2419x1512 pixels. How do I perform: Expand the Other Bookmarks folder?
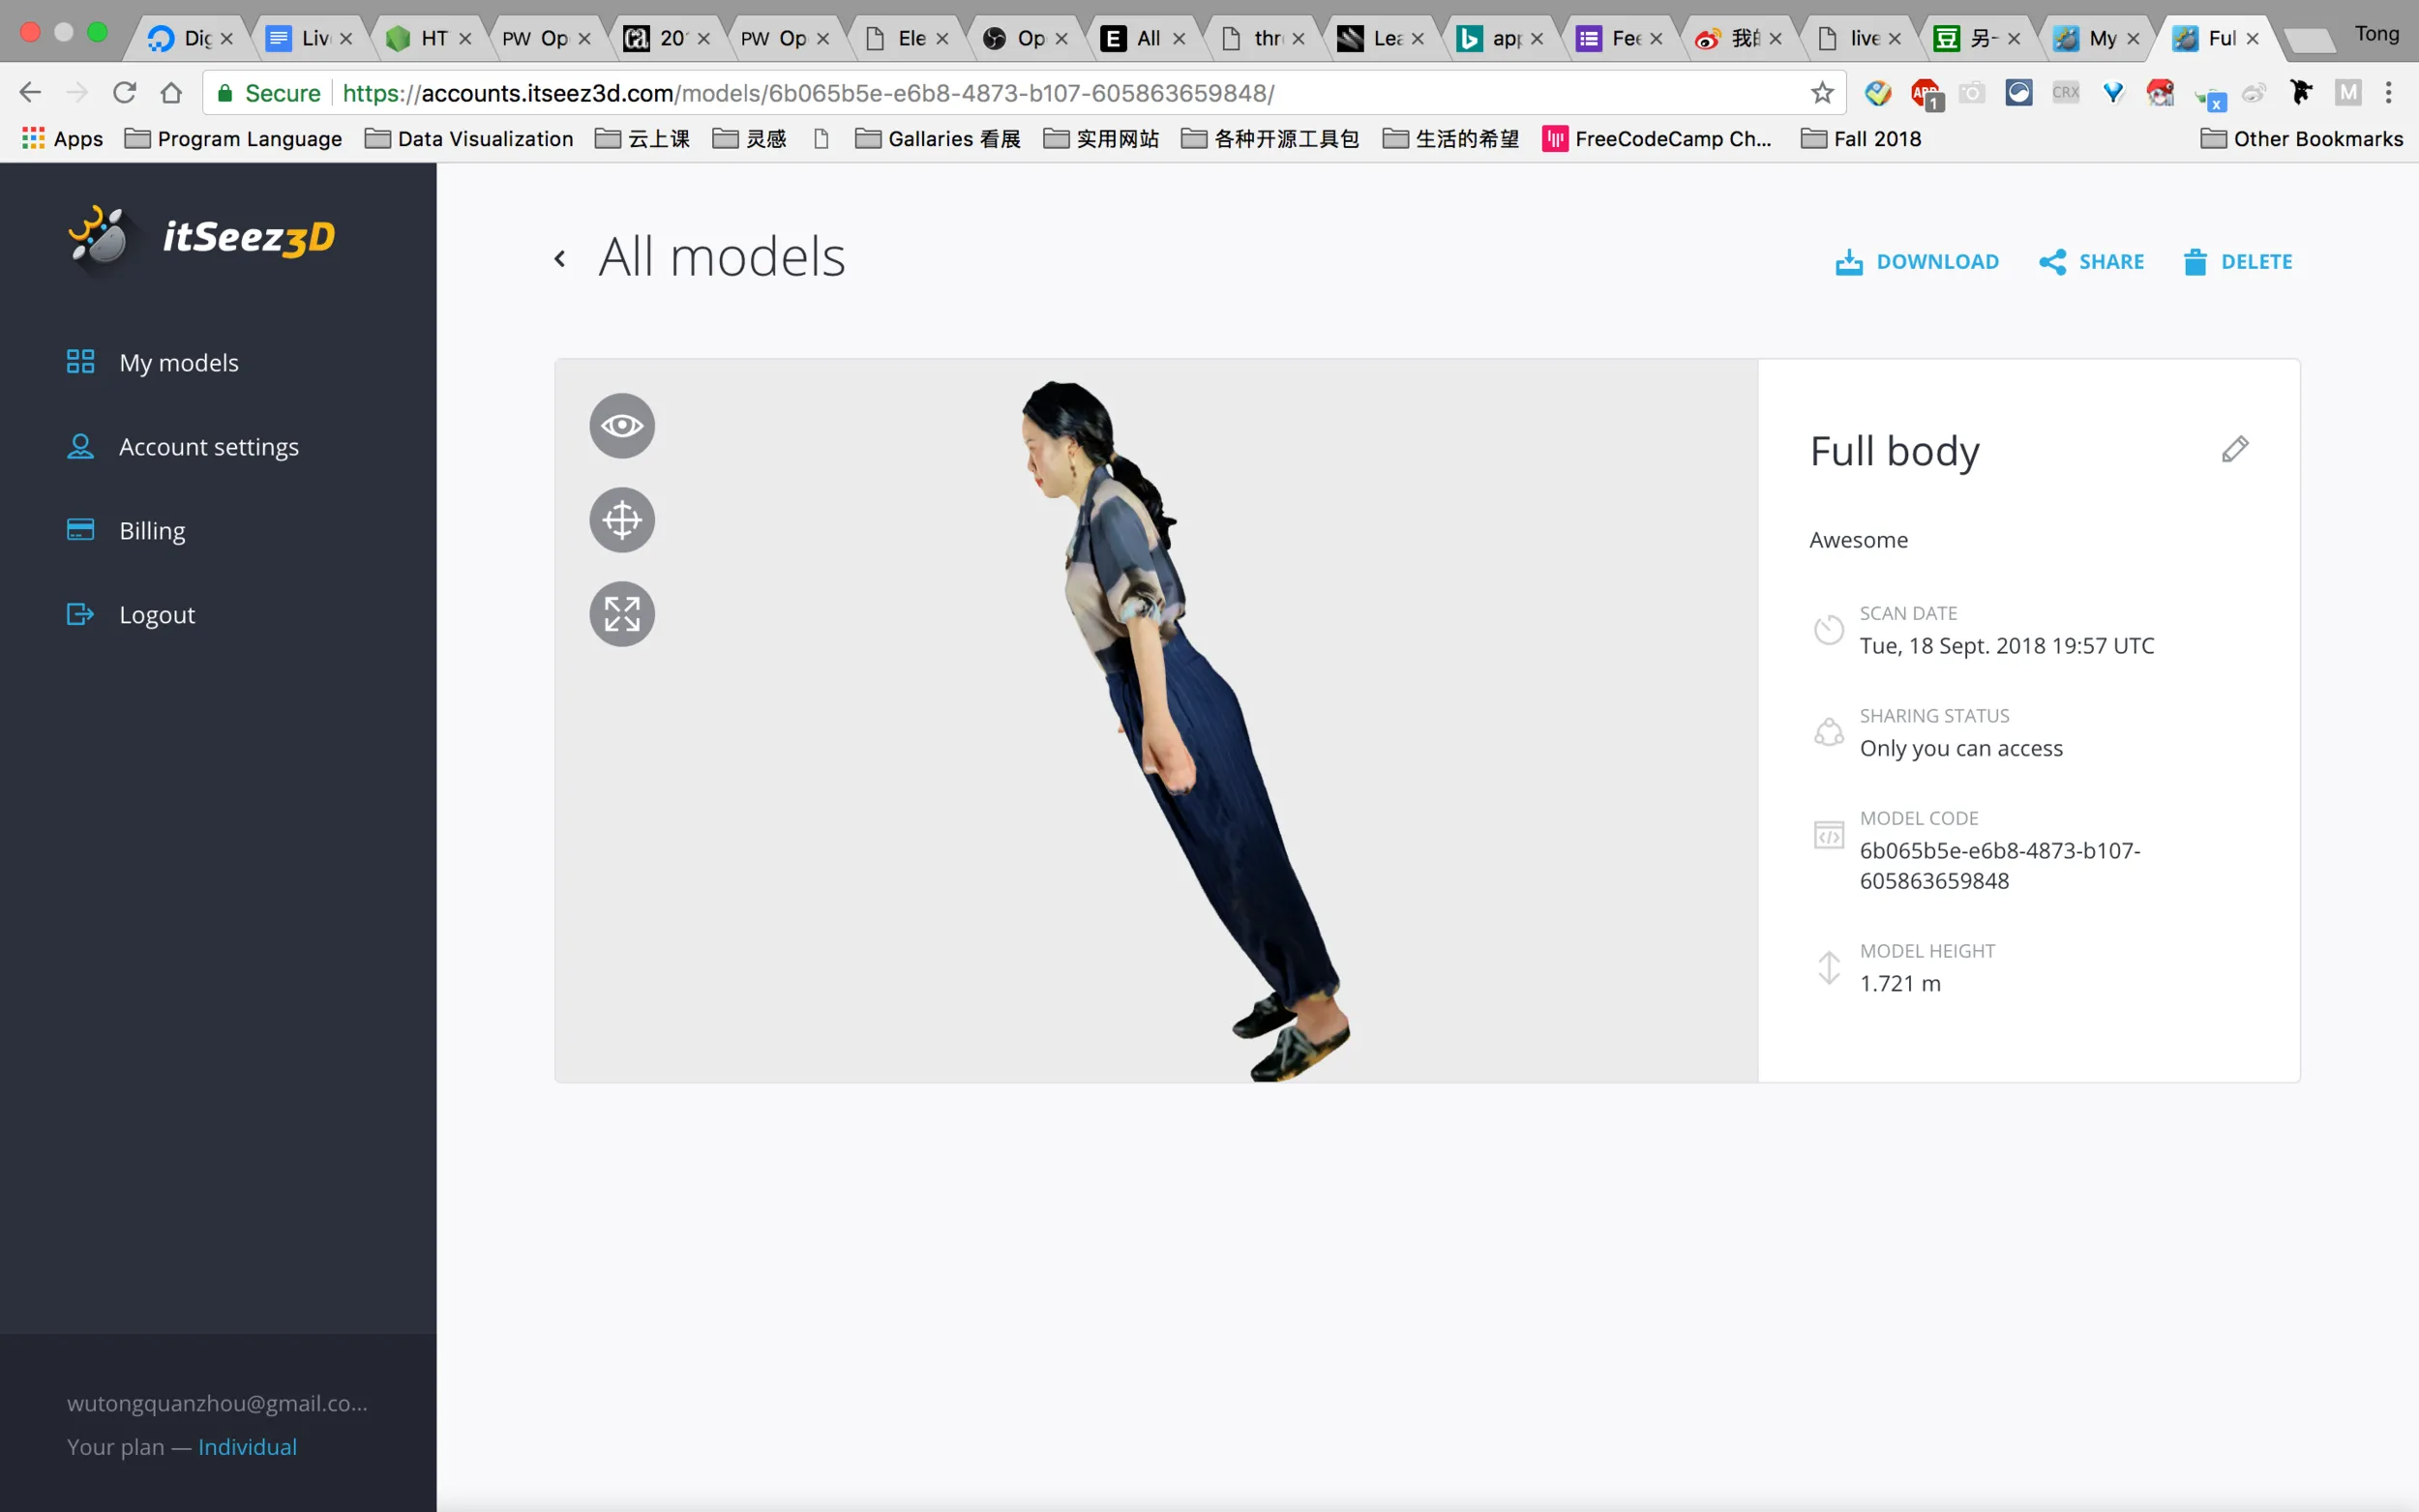click(2301, 139)
